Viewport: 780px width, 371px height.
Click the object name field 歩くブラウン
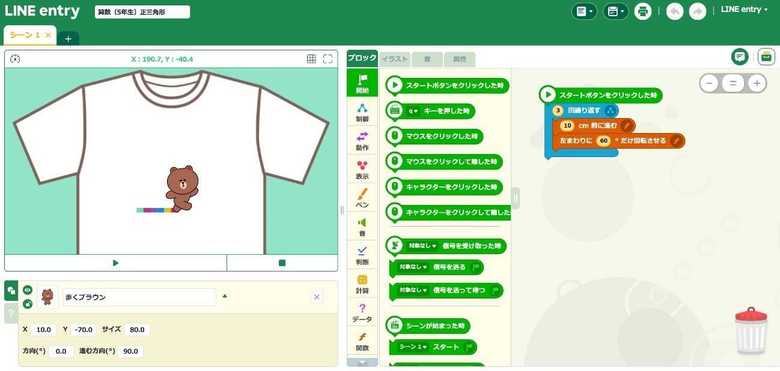139,297
